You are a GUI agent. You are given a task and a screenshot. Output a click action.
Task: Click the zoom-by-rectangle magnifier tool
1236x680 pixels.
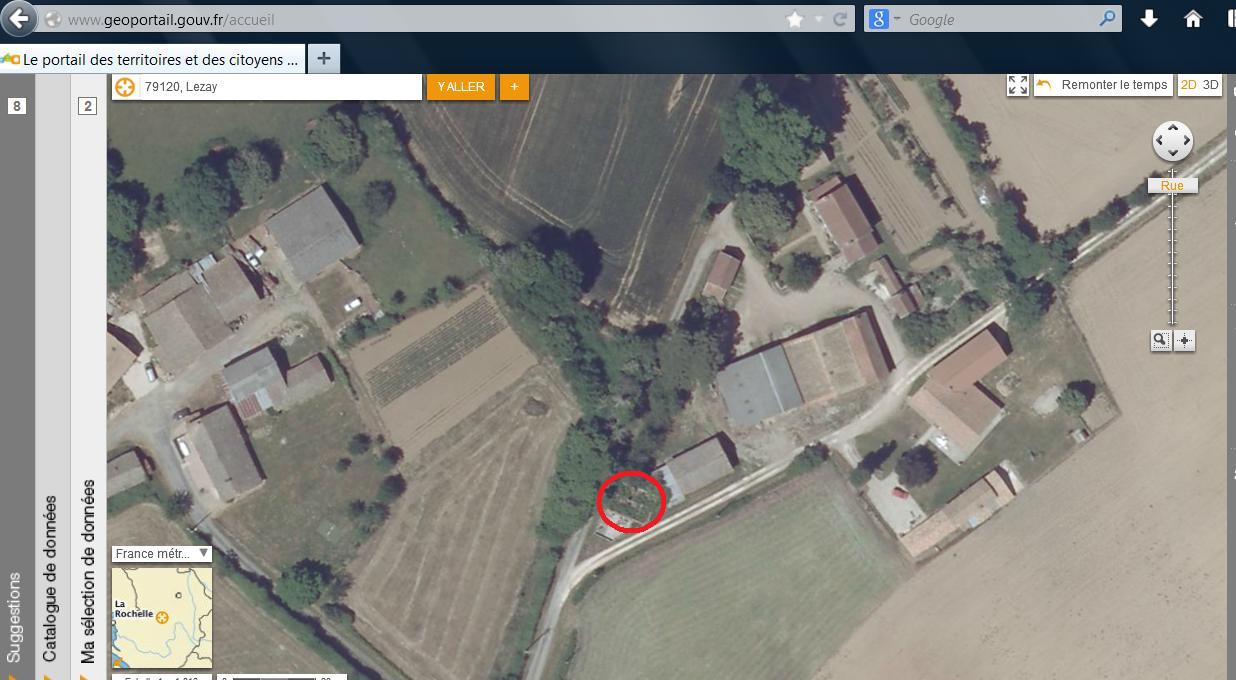coord(1160,340)
